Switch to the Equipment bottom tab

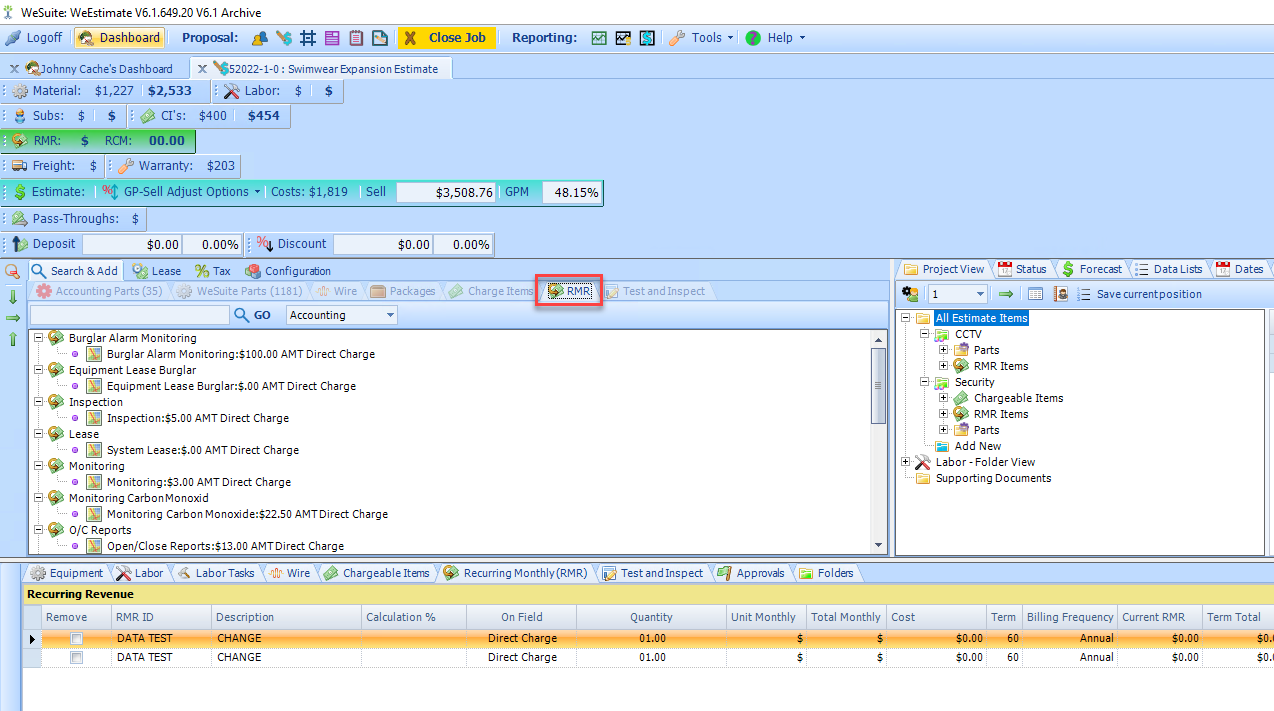(x=66, y=573)
